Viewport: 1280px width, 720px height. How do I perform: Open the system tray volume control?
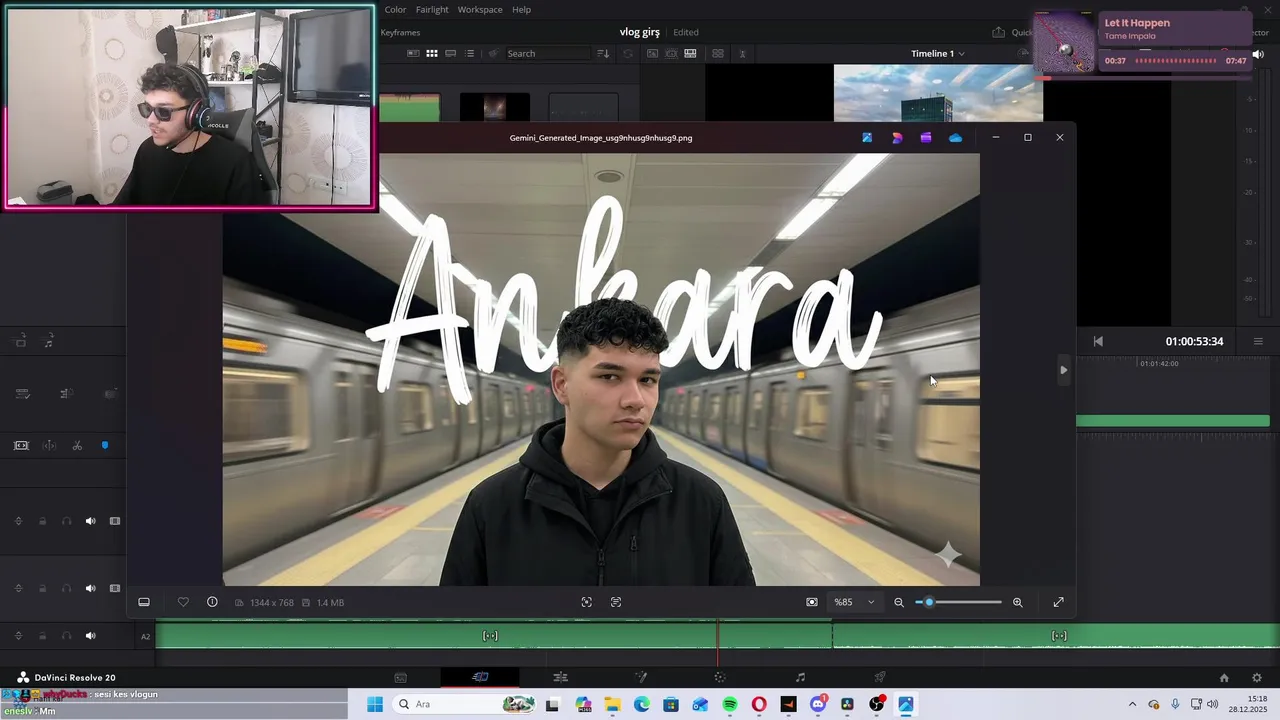tap(1213, 704)
